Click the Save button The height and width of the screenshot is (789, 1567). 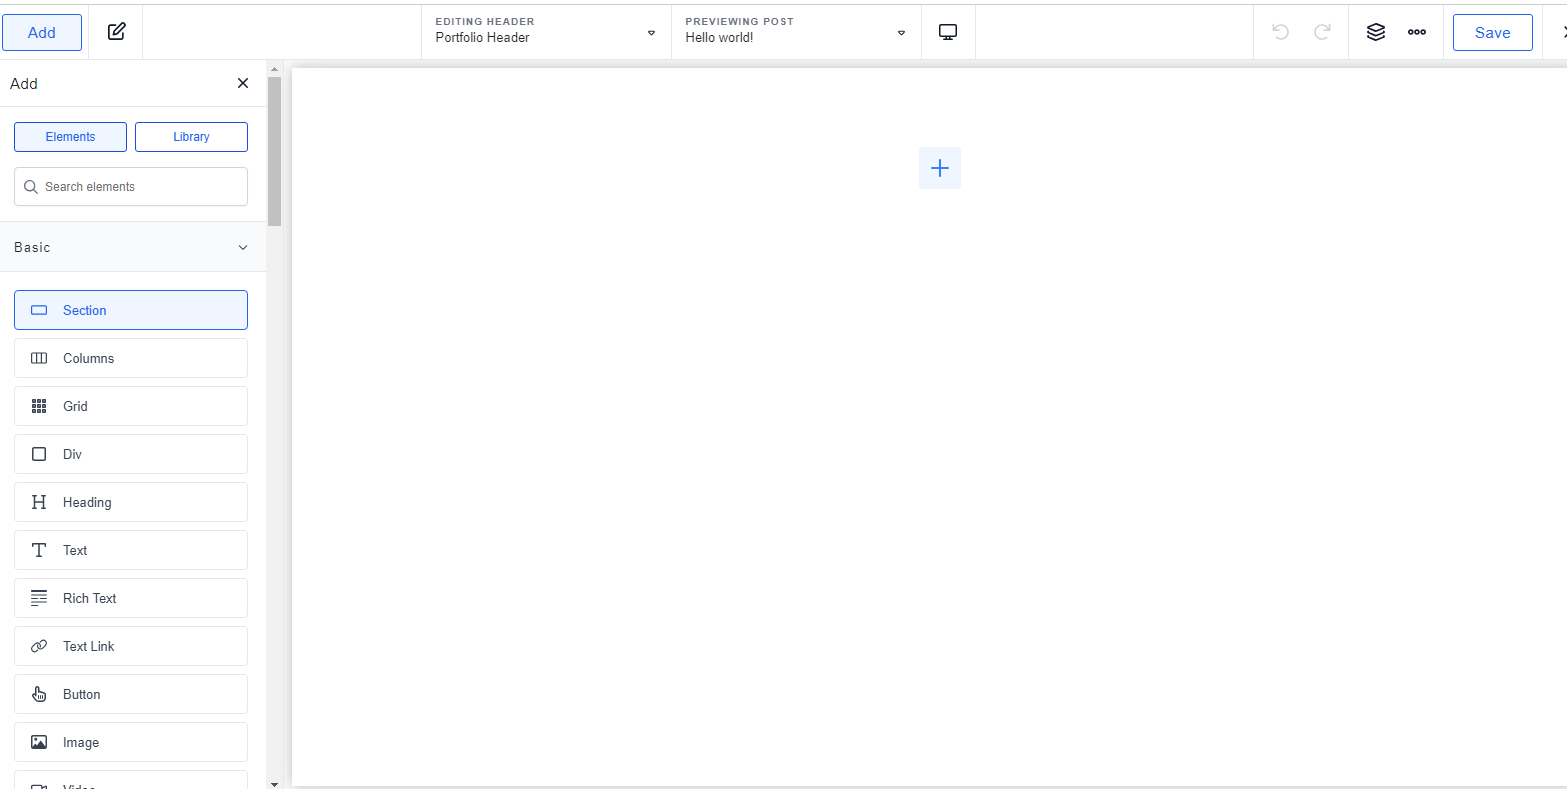1492,32
